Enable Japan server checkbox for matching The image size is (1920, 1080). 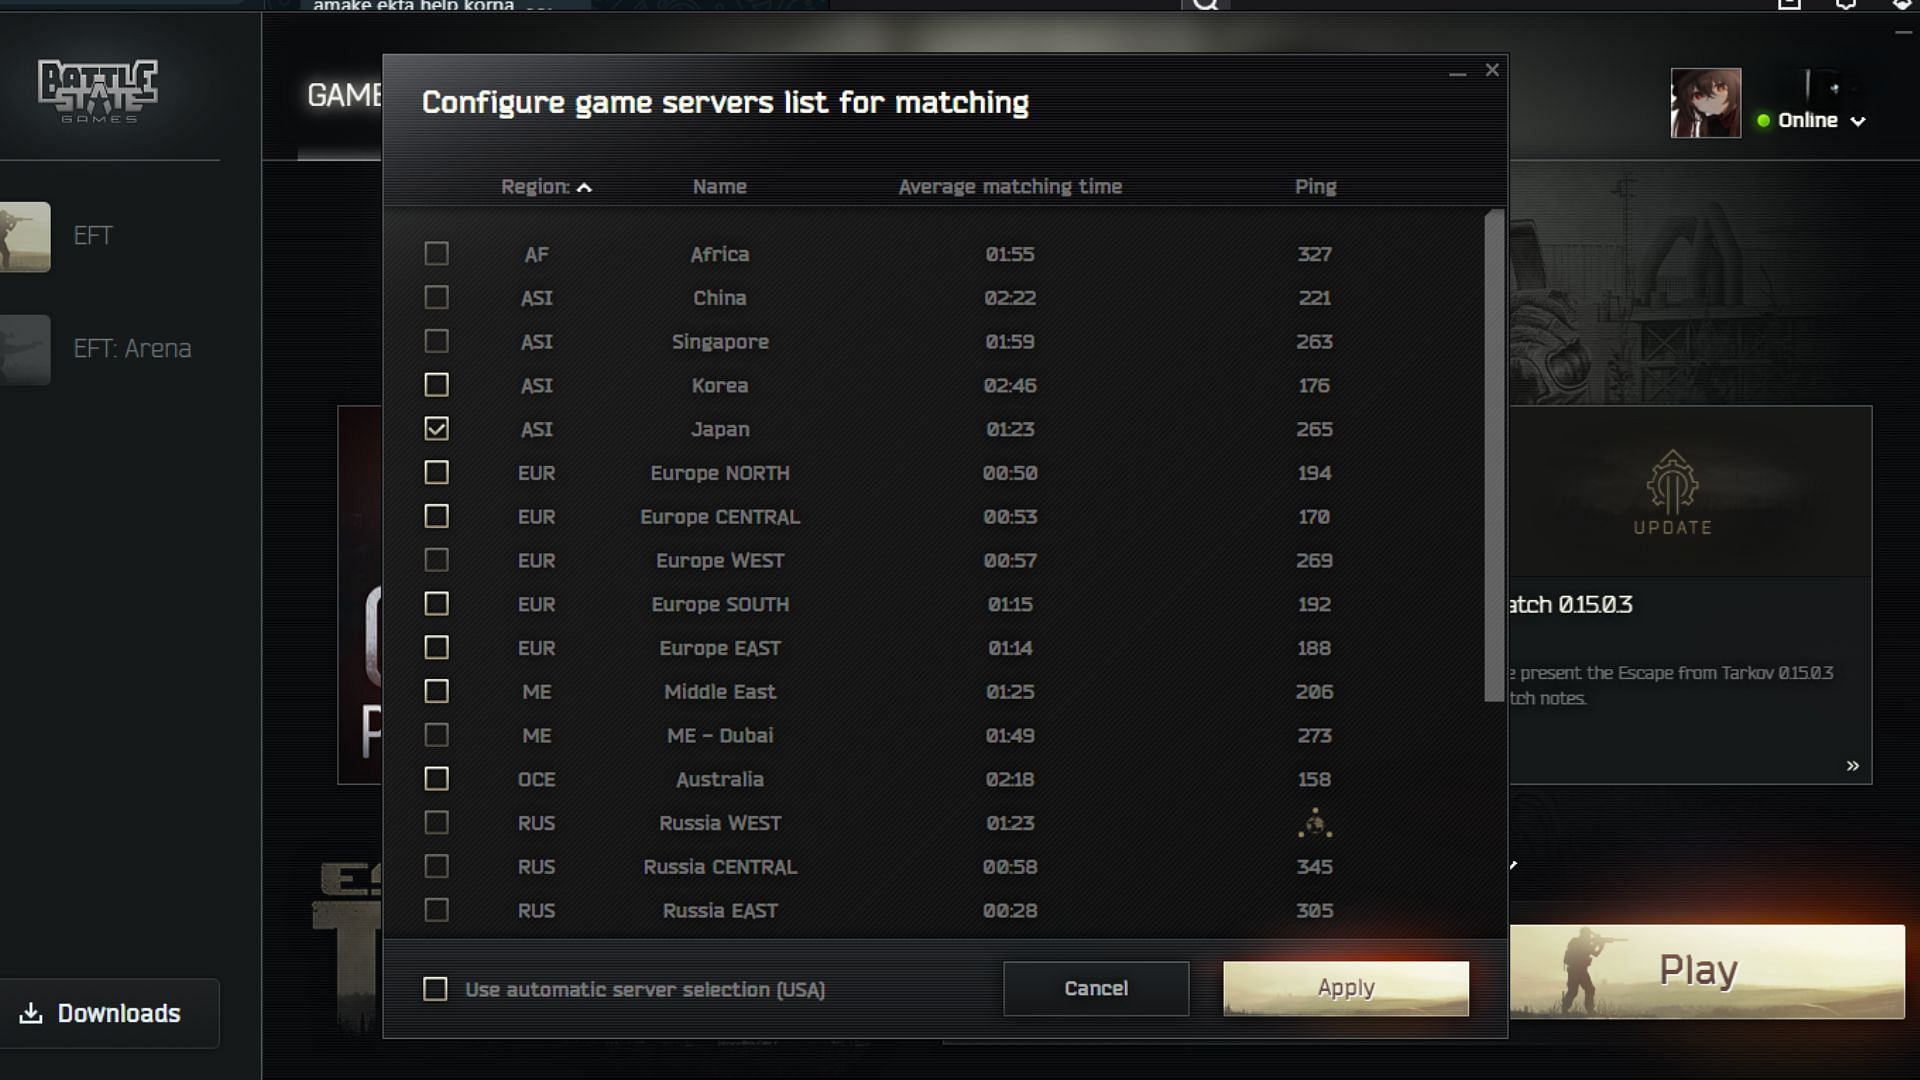coord(434,429)
